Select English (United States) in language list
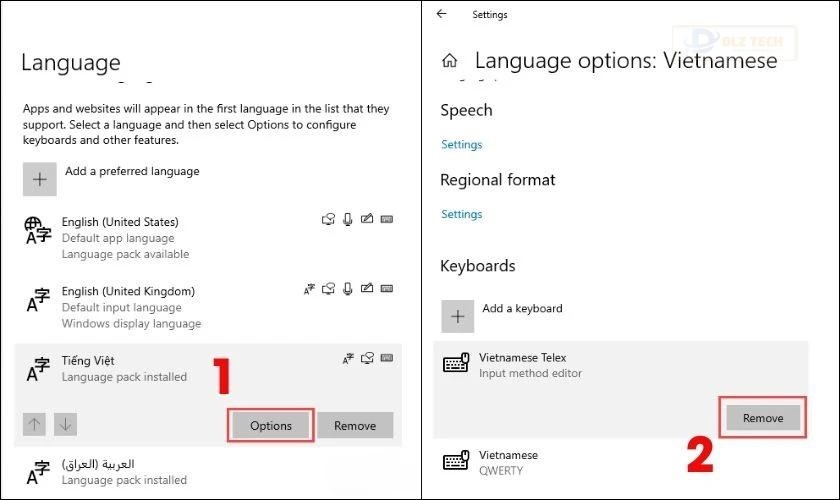840x500 pixels. [x=120, y=222]
